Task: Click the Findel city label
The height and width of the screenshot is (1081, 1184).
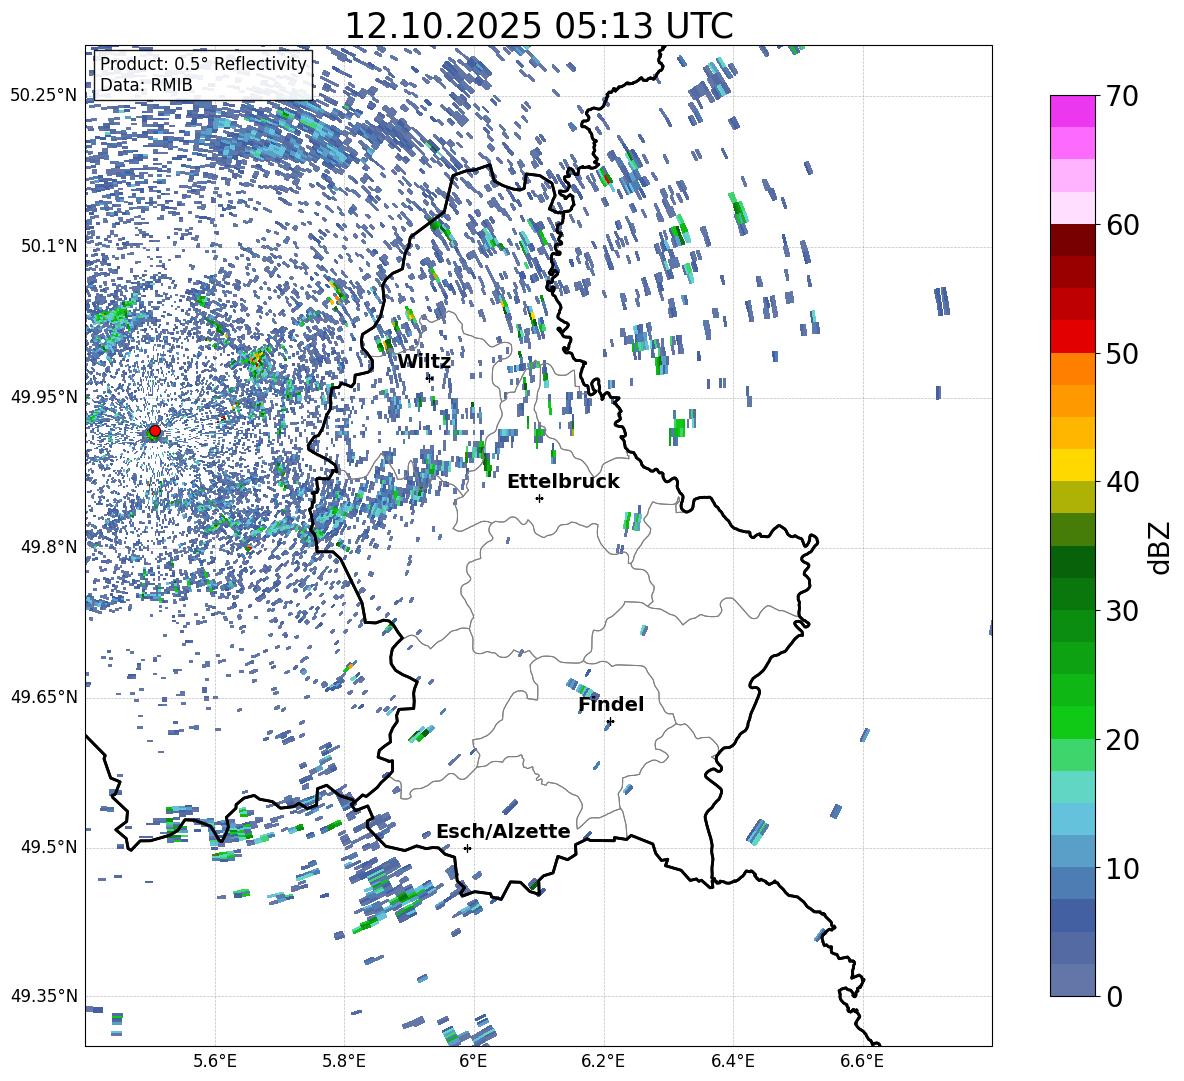Action: pyautogui.click(x=611, y=704)
